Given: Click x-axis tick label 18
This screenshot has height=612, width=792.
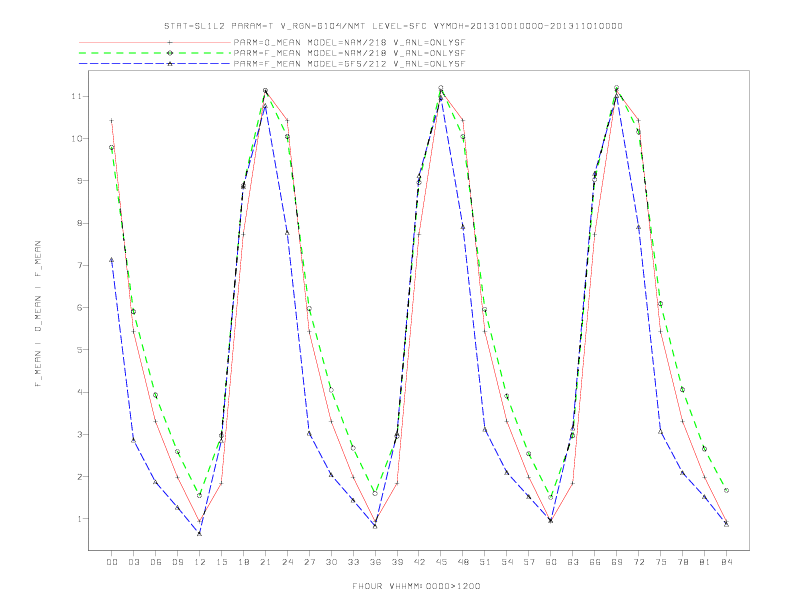Looking at the screenshot, I should click(243, 562).
